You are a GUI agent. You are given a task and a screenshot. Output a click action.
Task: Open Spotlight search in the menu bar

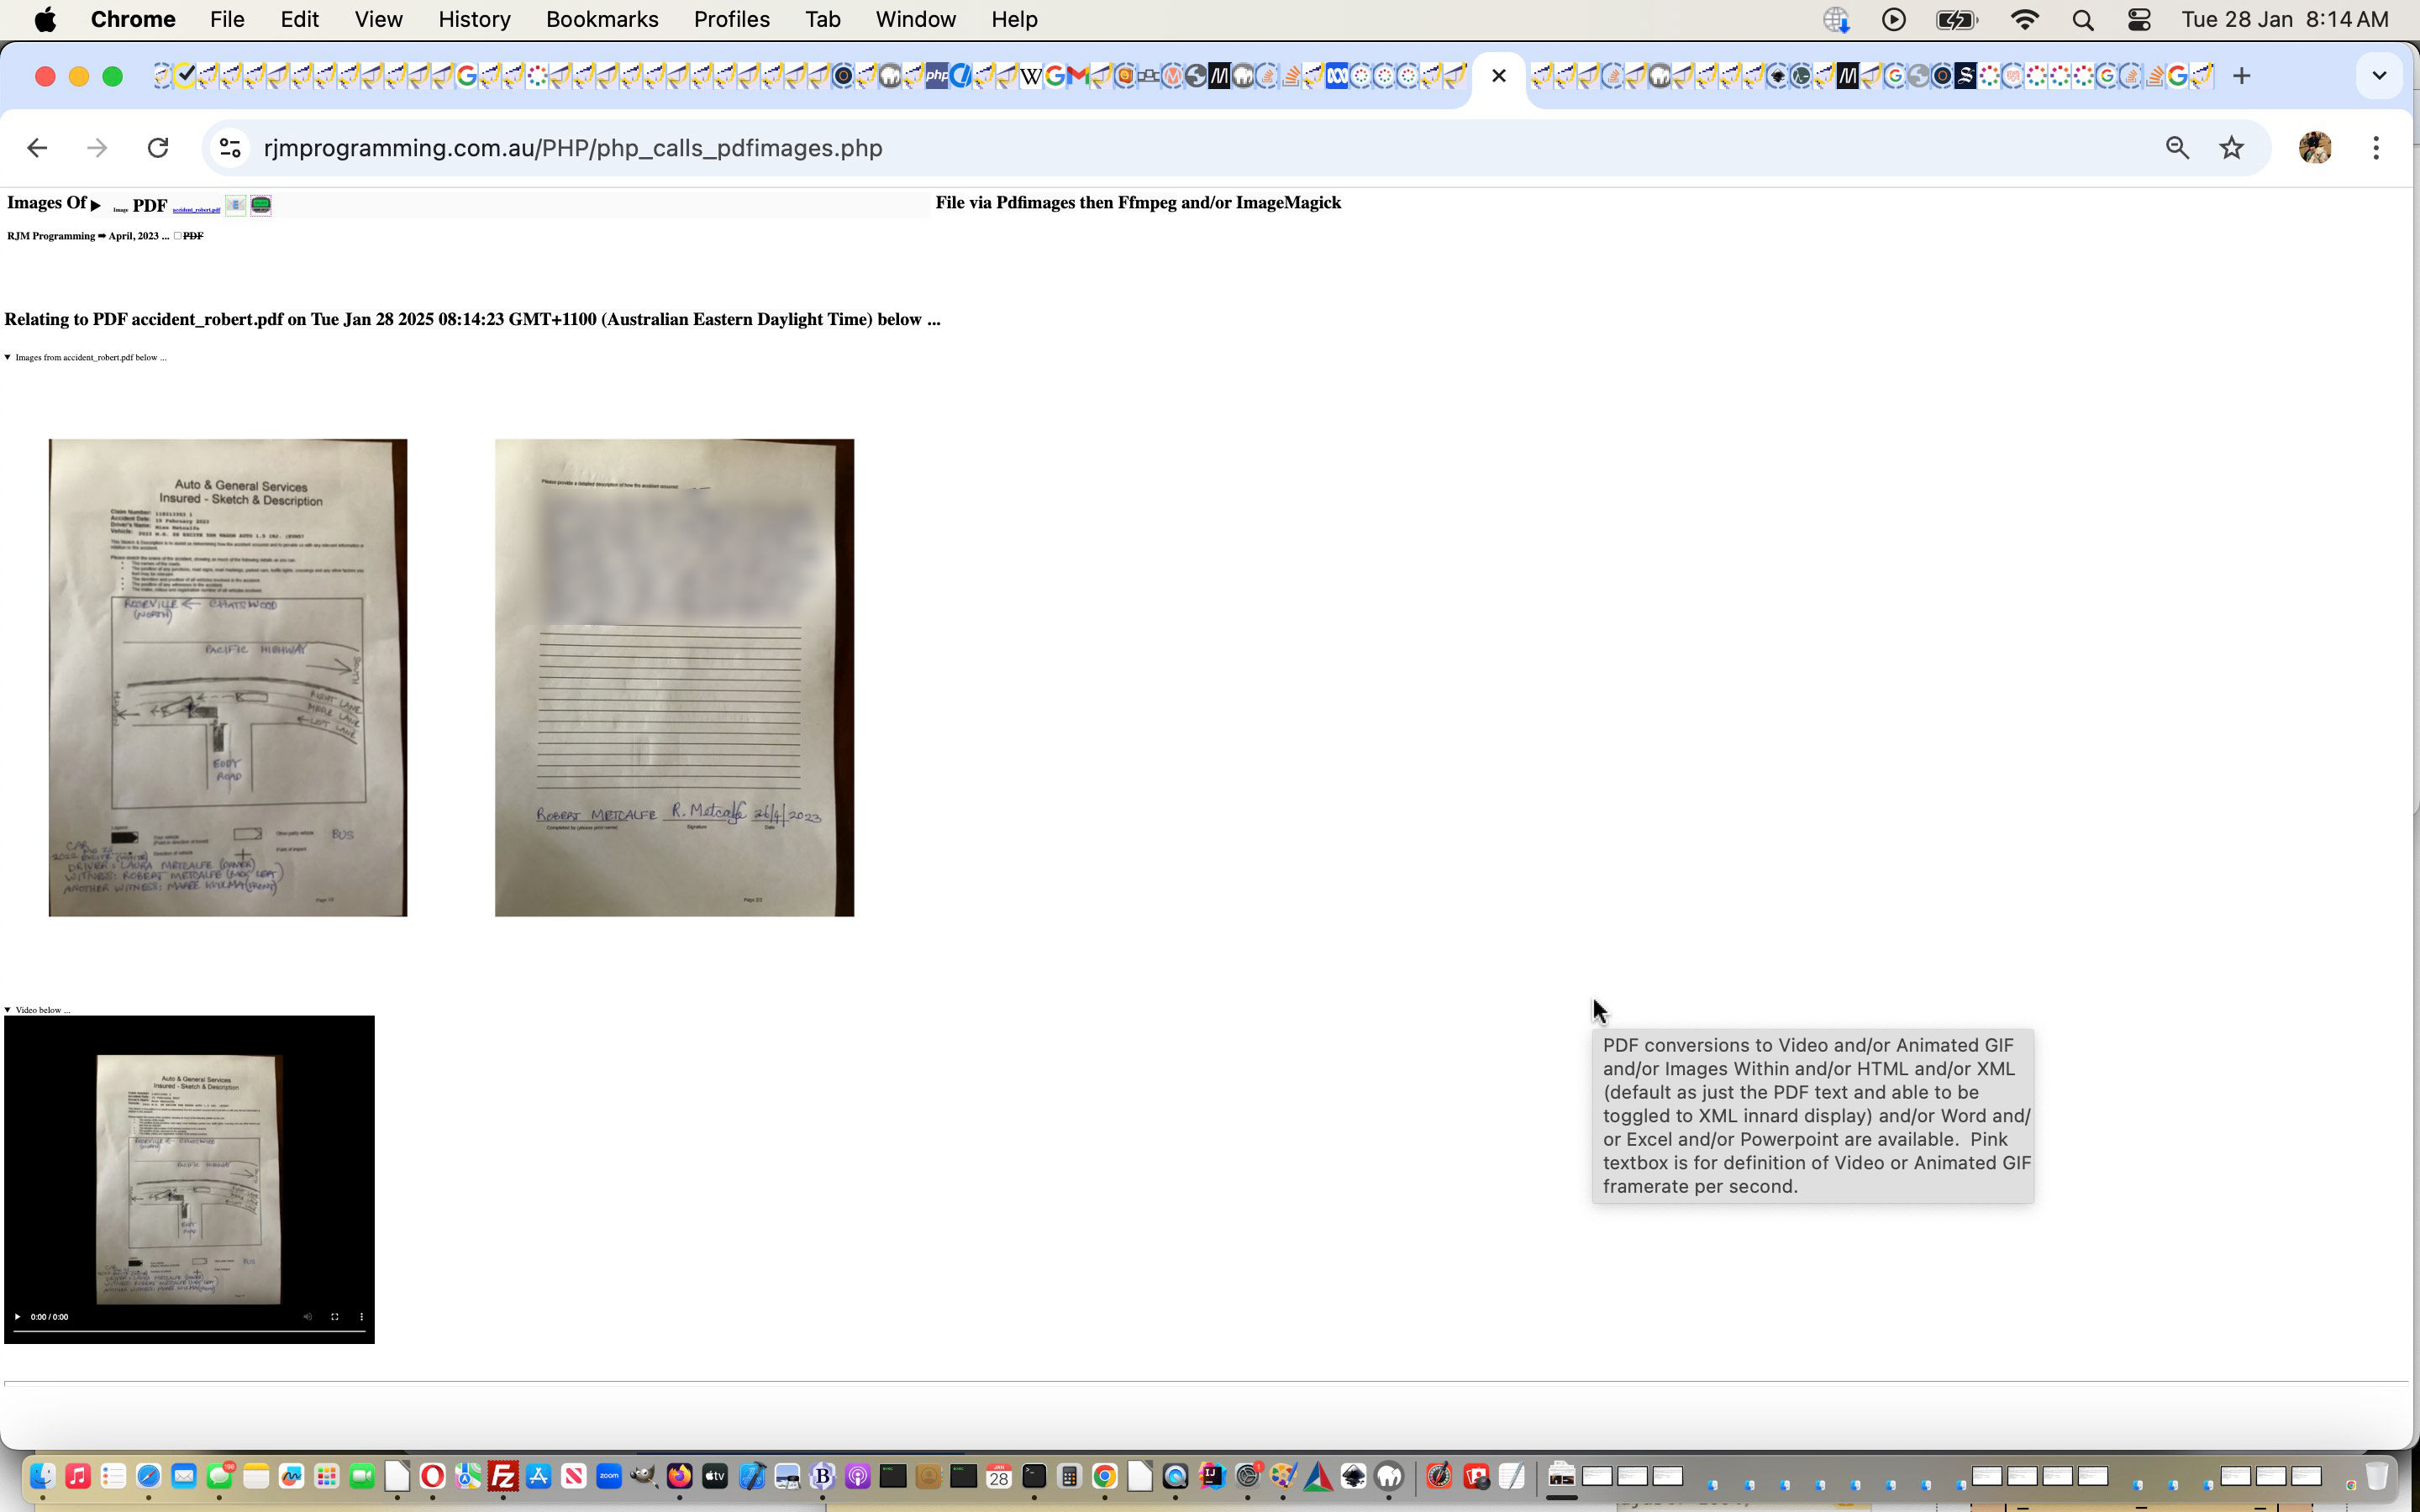2083,19
